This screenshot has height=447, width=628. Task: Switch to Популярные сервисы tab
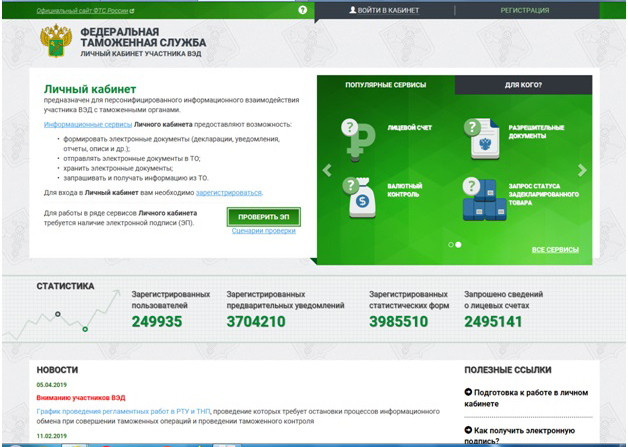coord(386,85)
